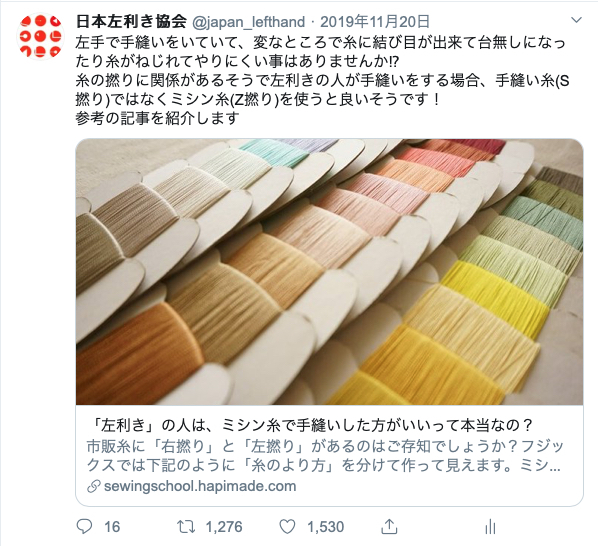Expand the tweet options chevron
The width and height of the screenshot is (598, 546).
click(576, 20)
